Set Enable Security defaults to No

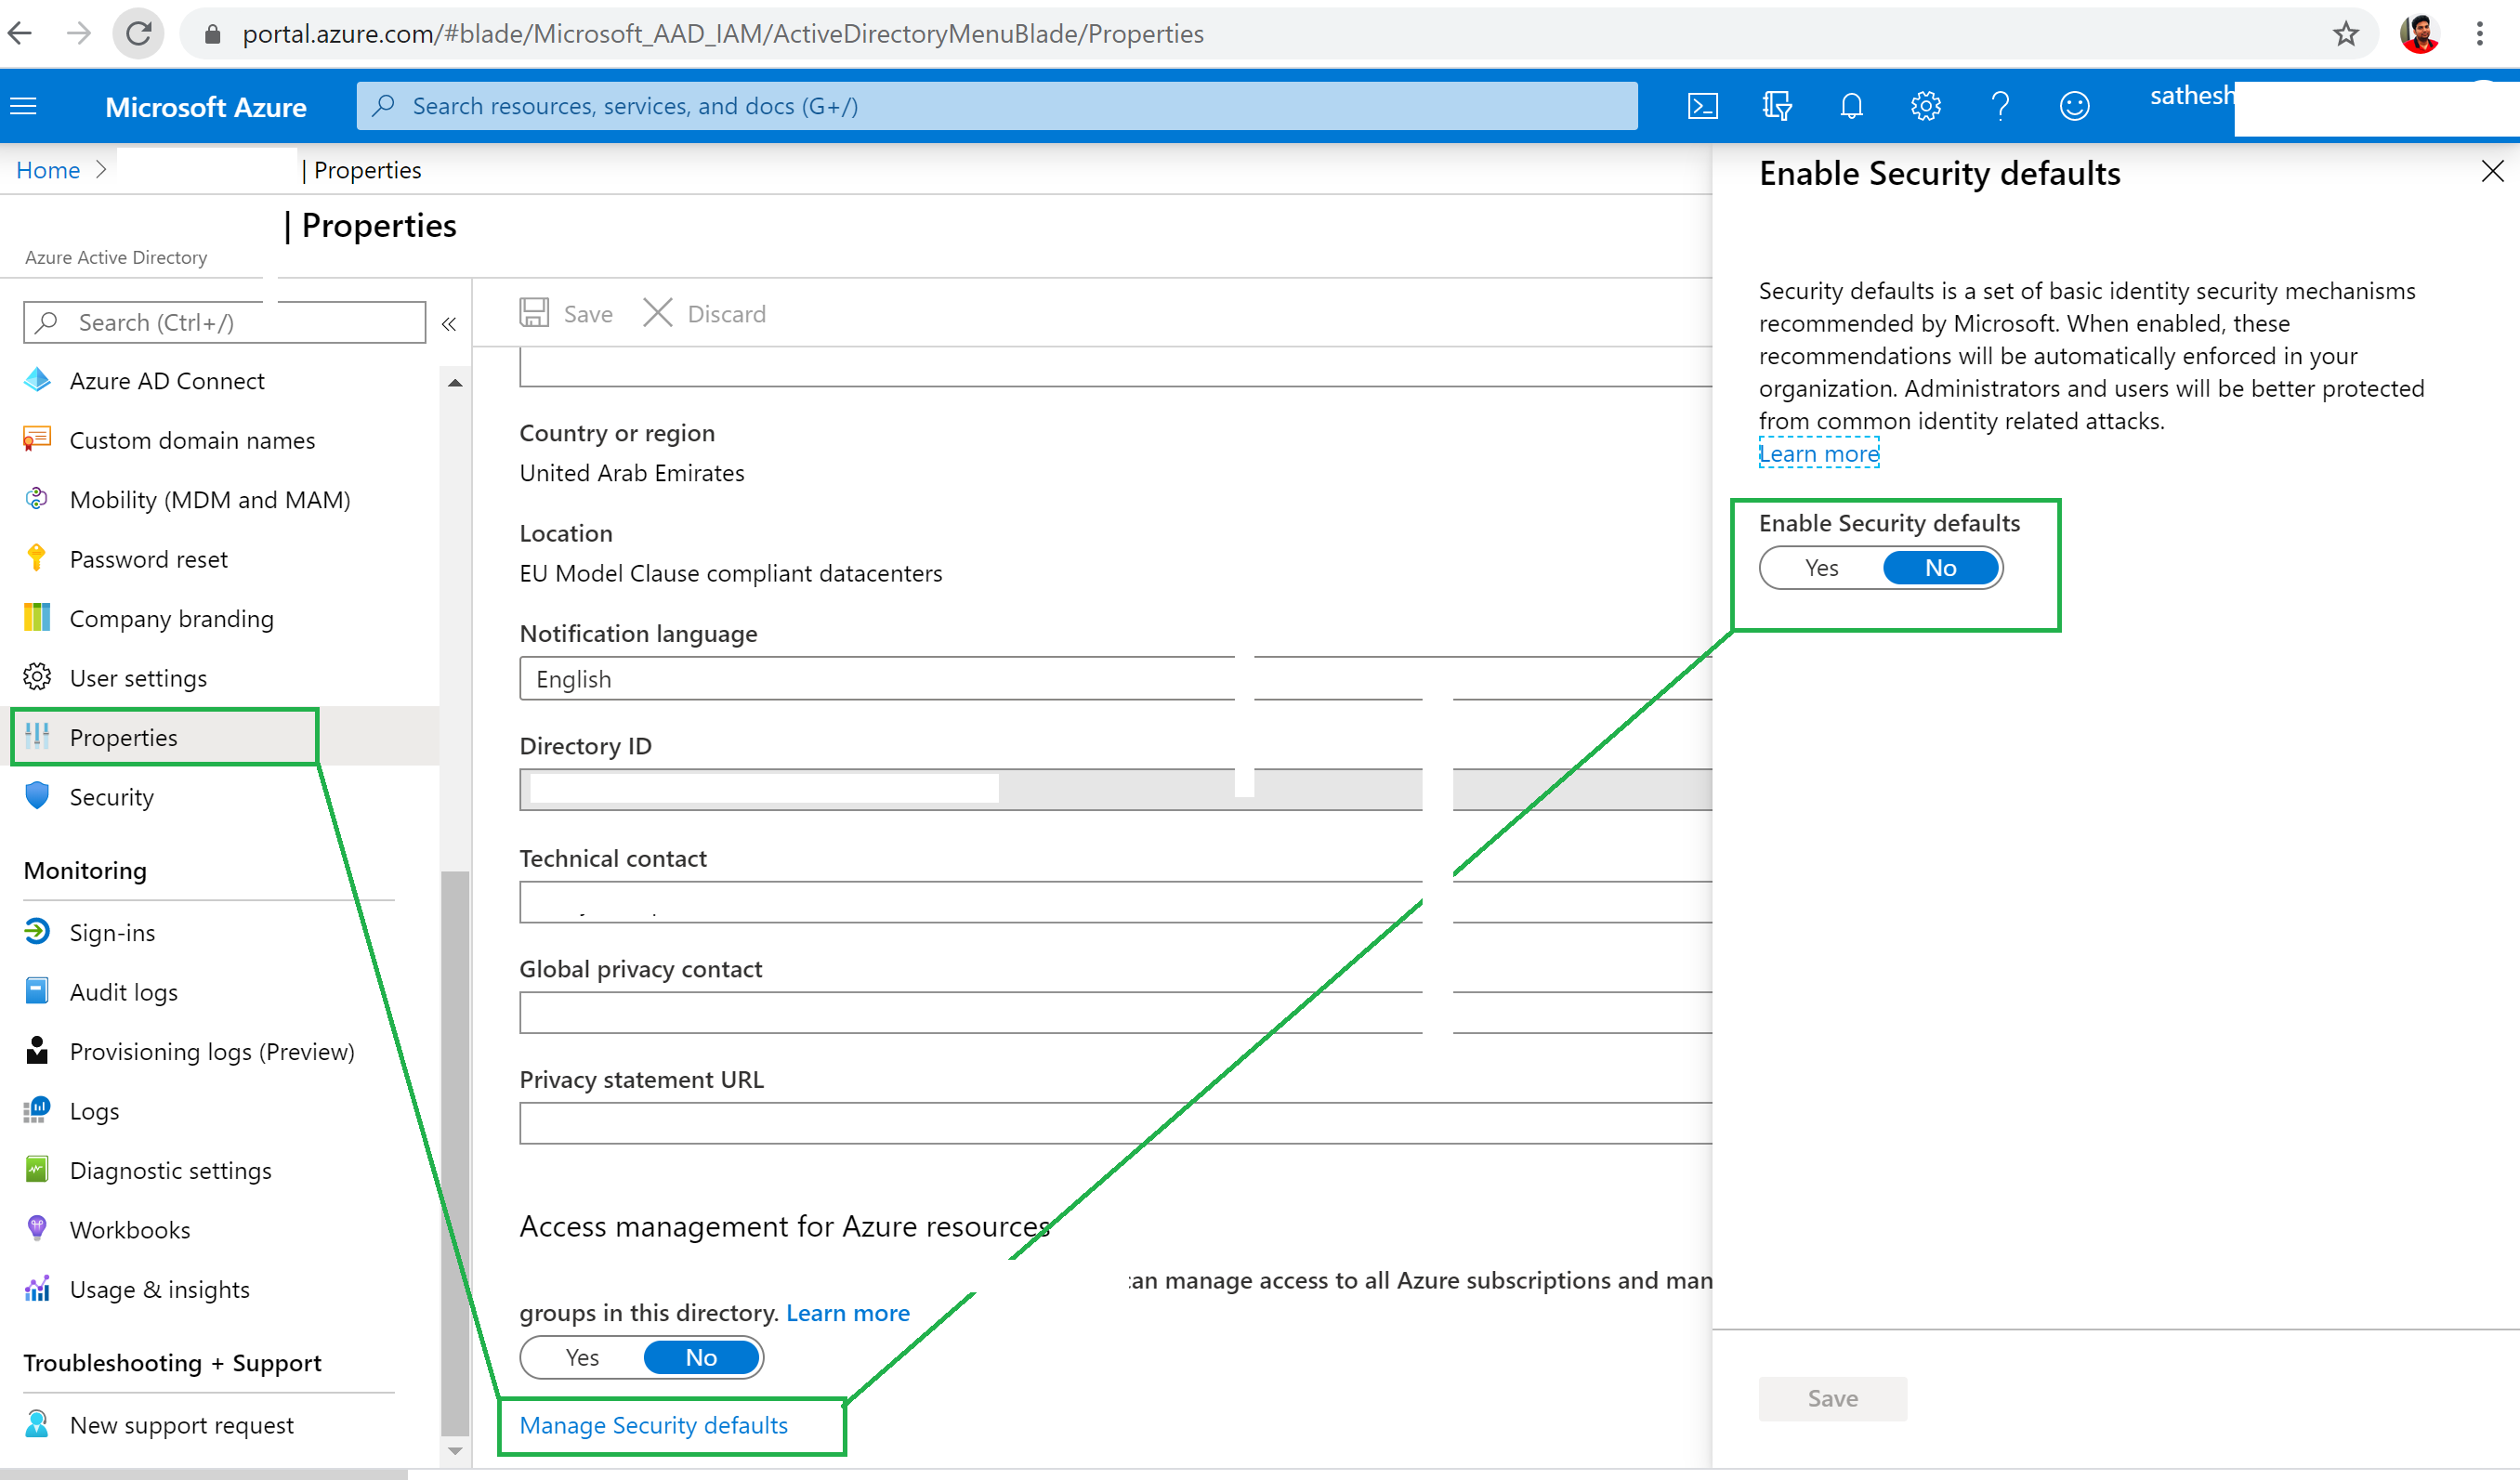point(1941,568)
